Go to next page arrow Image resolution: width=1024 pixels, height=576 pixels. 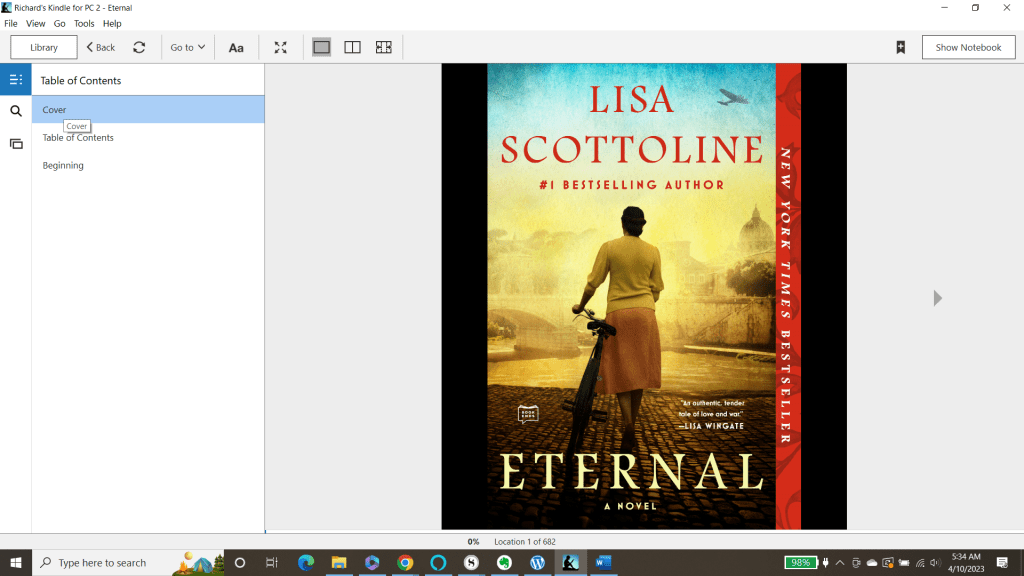tap(937, 298)
